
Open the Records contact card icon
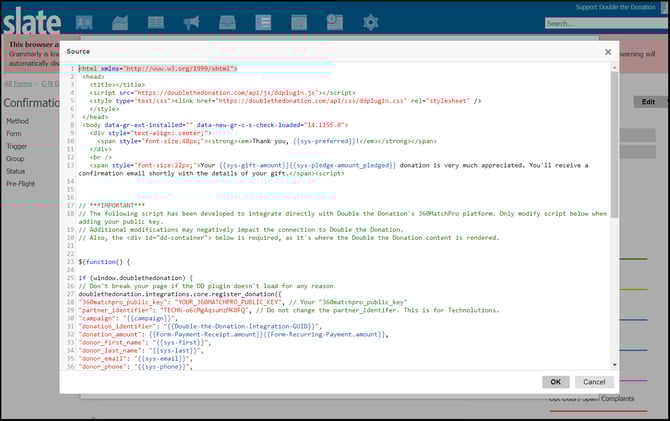pos(84,21)
